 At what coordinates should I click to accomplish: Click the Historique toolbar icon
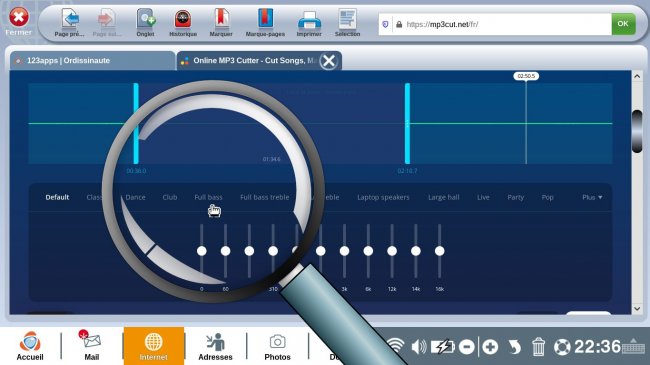click(x=183, y=19)
